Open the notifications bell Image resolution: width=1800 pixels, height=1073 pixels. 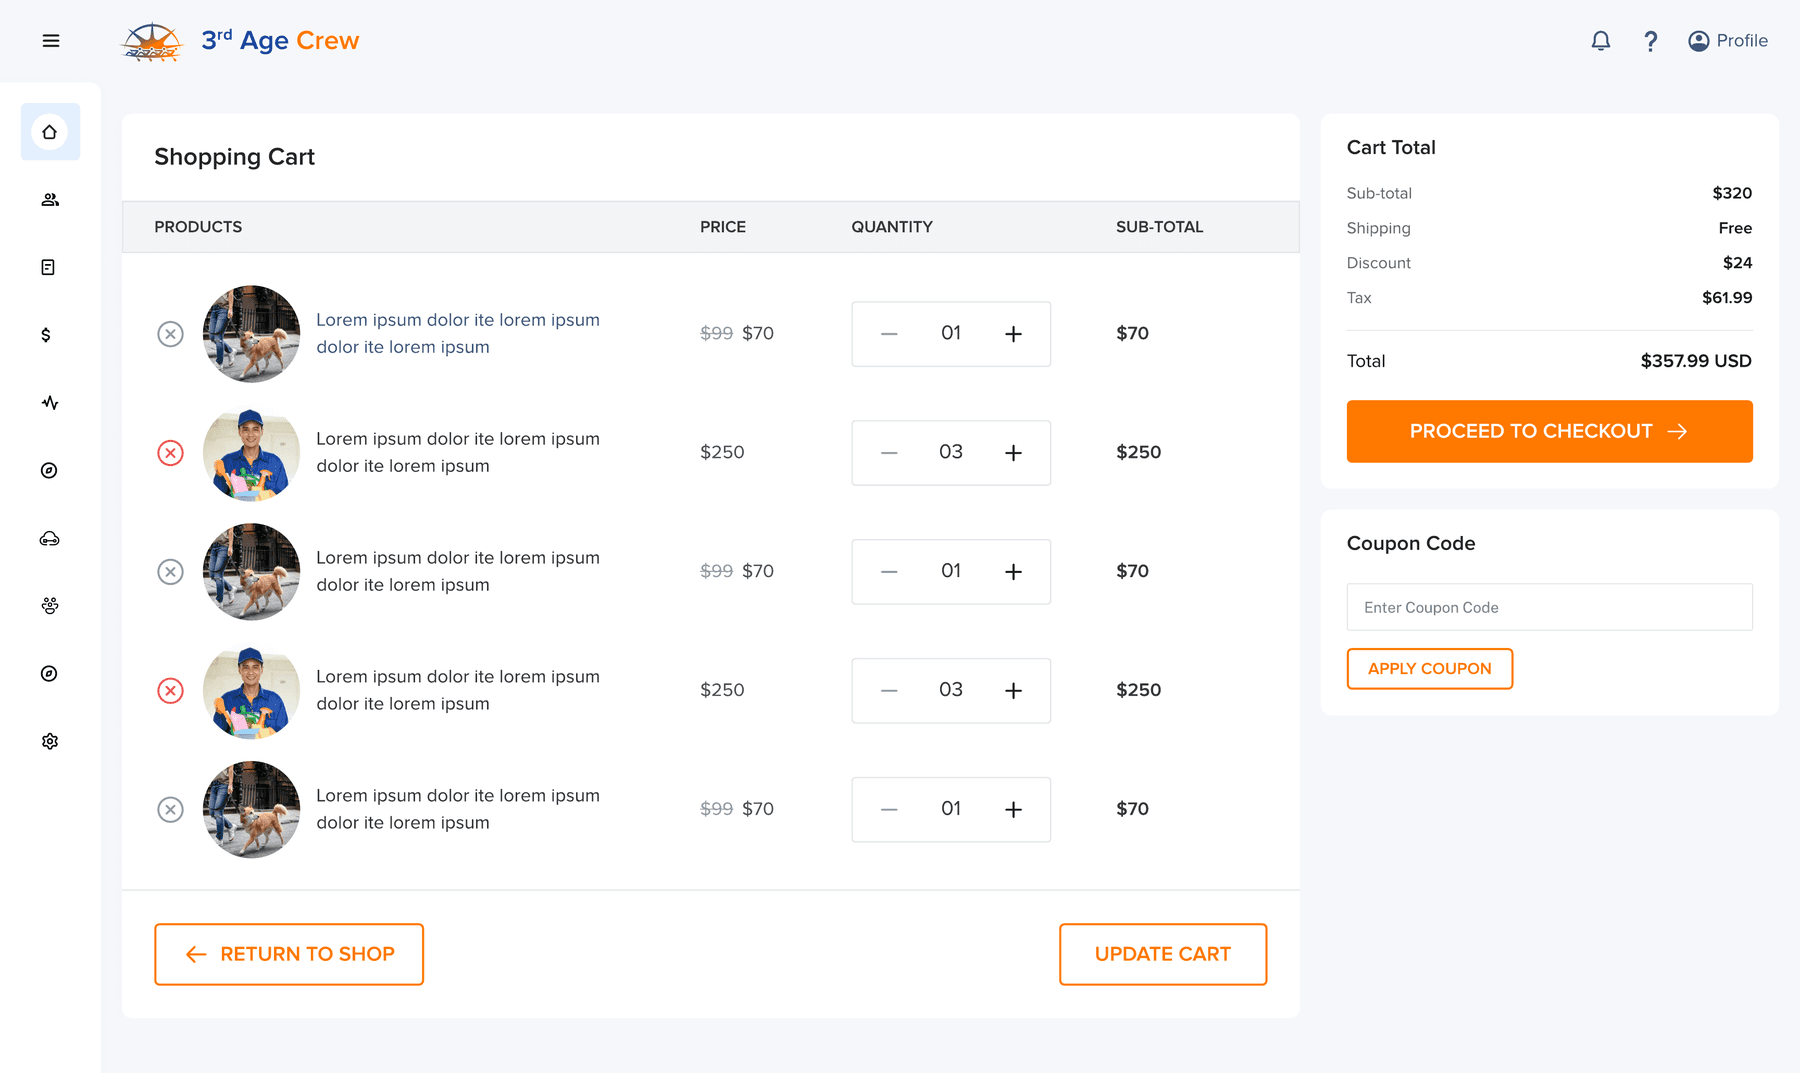(x=1601, y=41)
